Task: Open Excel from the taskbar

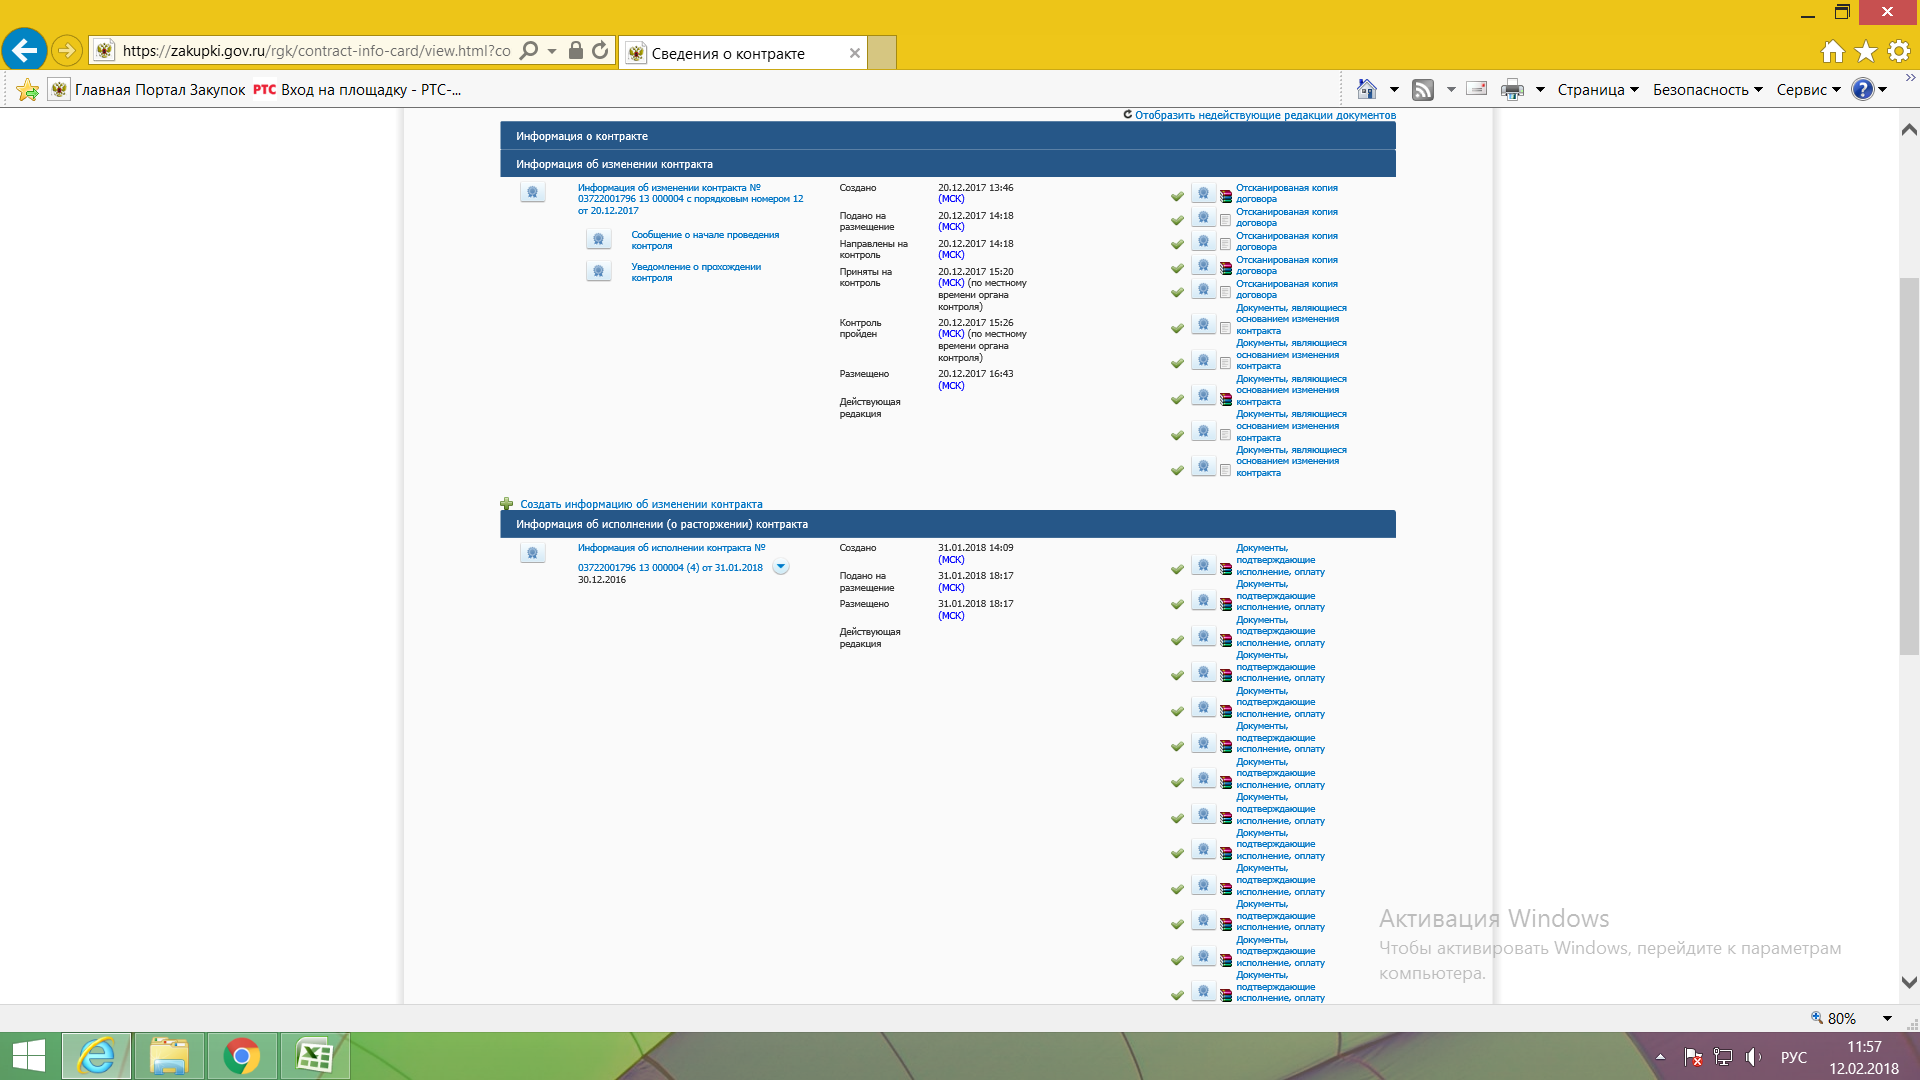Action: tap(315, 1056)
